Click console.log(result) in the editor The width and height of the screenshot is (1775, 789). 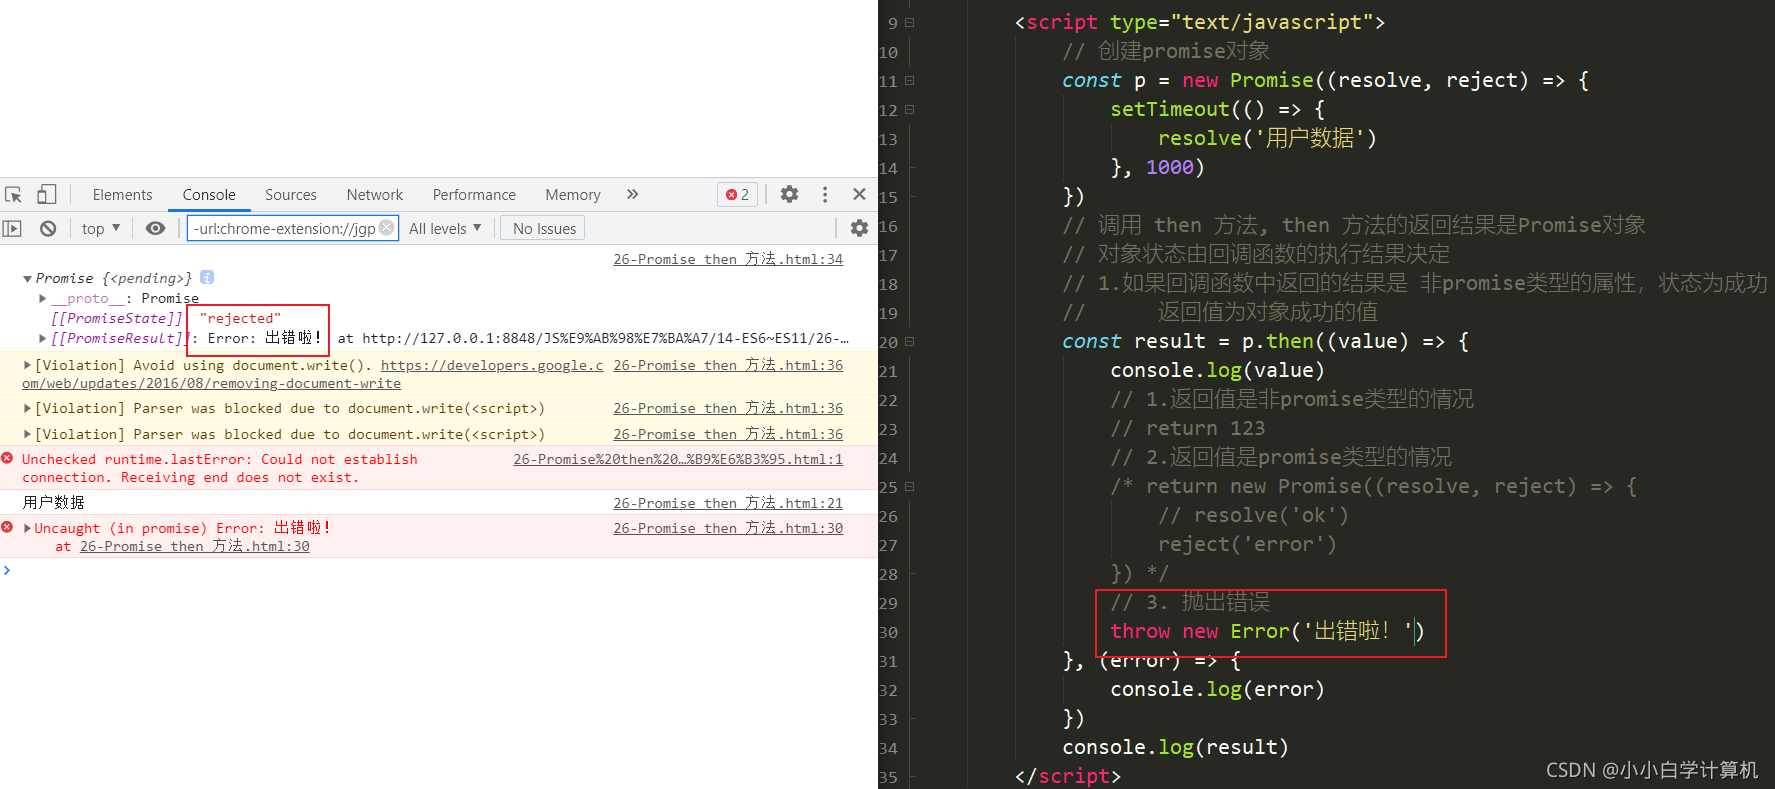tap(1175, 747)
